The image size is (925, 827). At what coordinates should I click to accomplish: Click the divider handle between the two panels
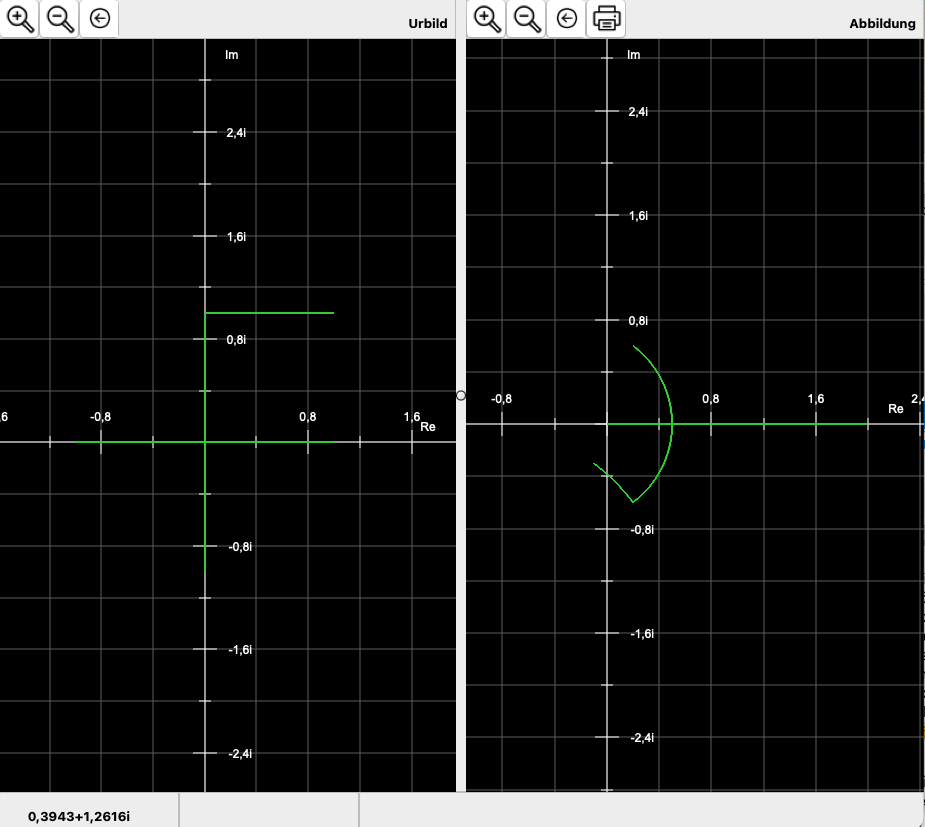(460, 395)
